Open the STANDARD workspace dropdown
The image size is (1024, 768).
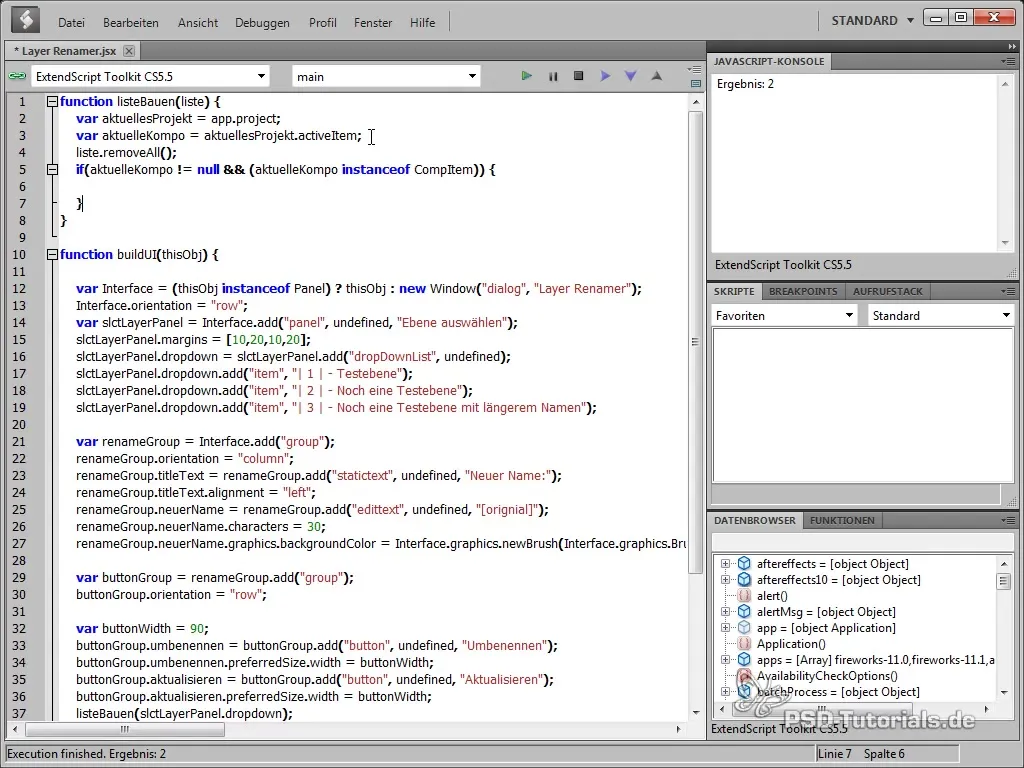point(872,21)
